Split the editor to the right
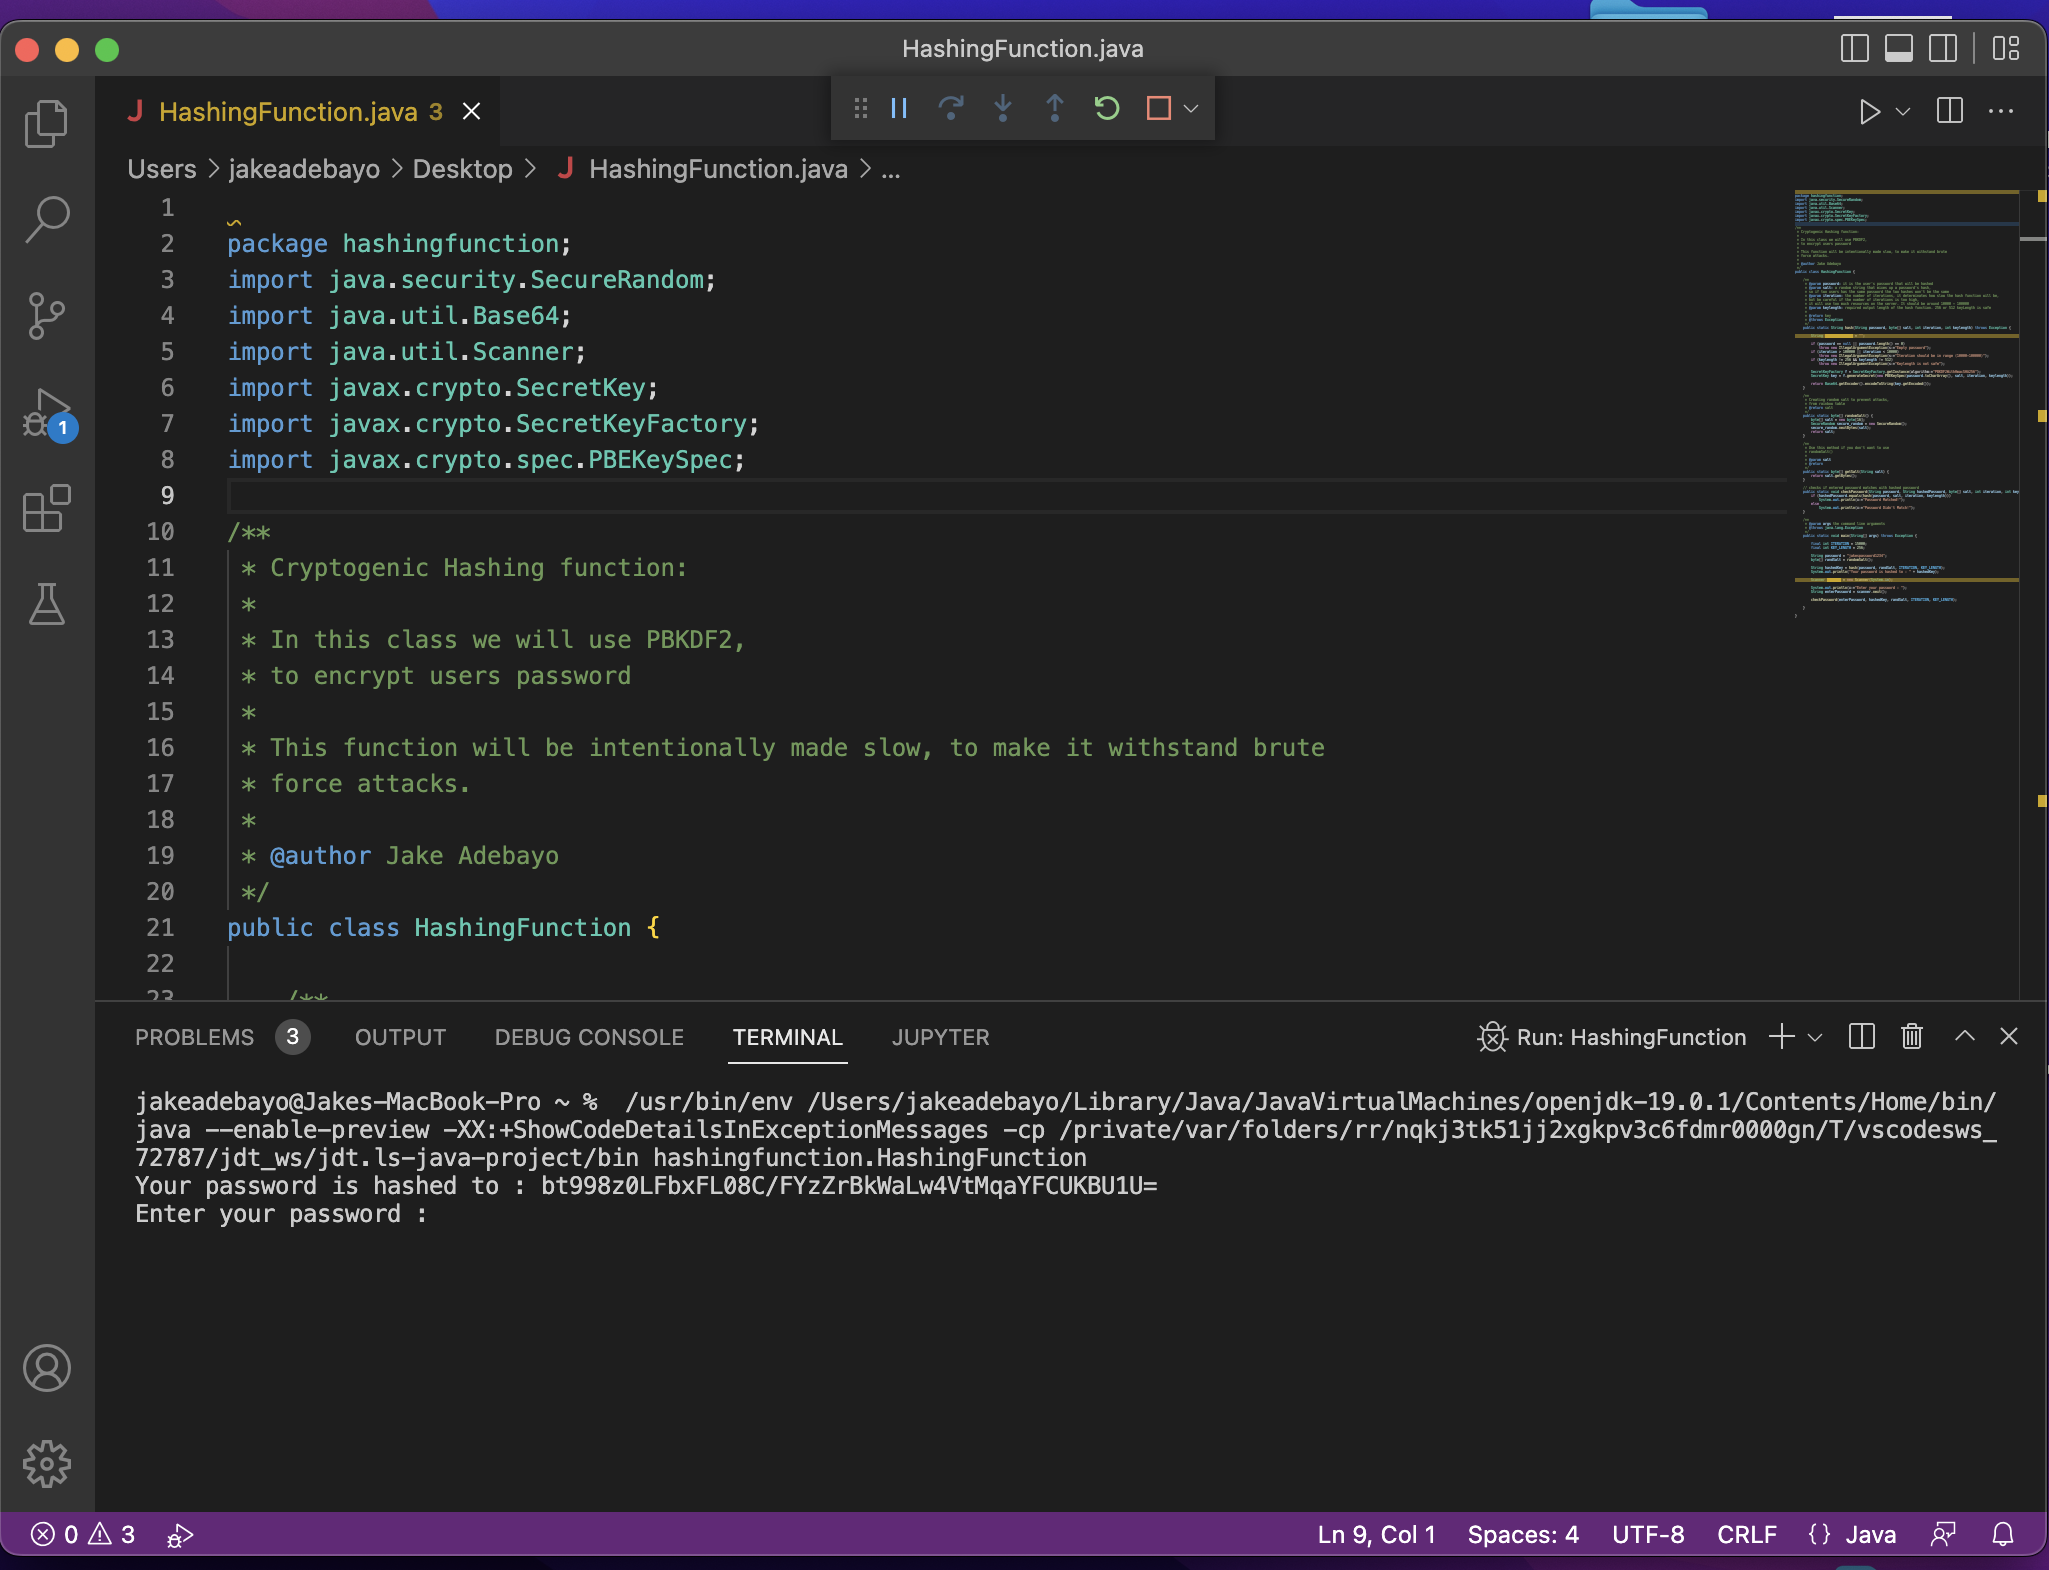2049x1570 pixels. 1950,111
